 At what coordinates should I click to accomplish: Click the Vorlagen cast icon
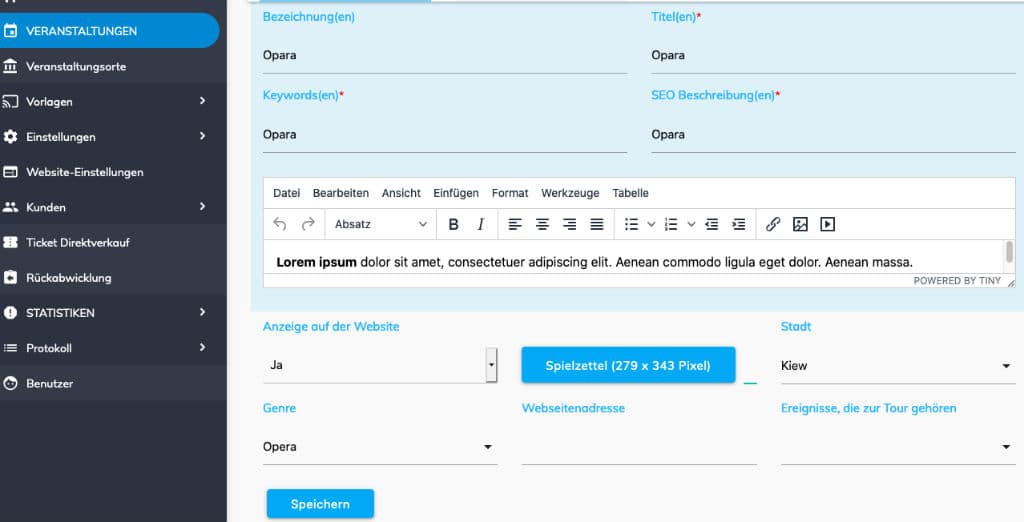click(10, 101)
